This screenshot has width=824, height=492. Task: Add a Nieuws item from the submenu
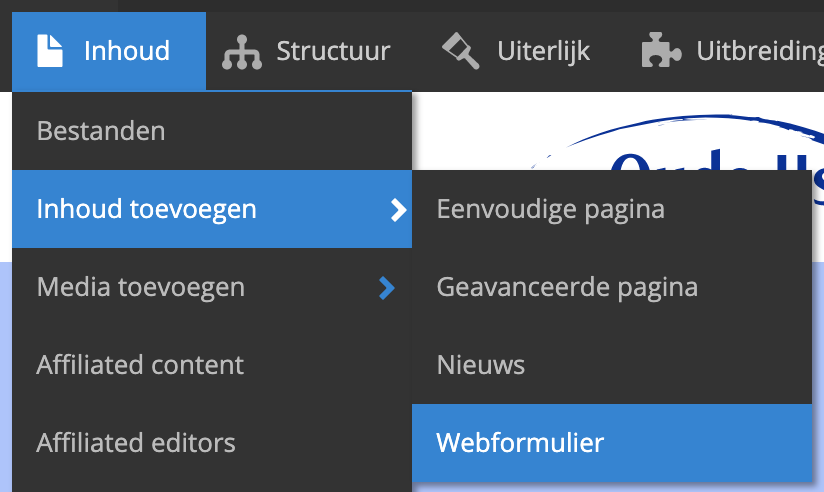[481, 365]
